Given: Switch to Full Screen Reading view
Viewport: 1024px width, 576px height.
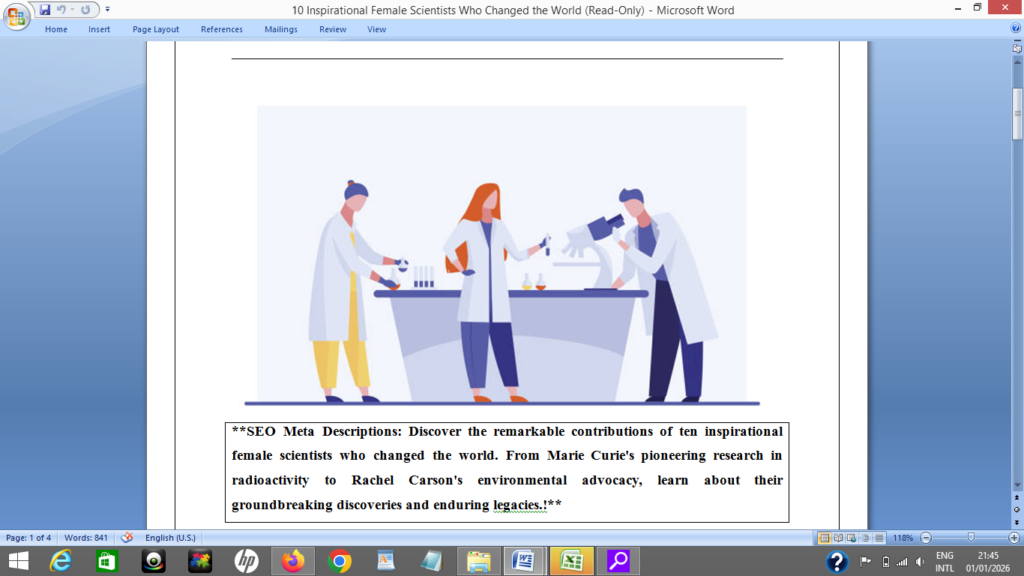Looking at the screenshot, I should click(838, 538).
